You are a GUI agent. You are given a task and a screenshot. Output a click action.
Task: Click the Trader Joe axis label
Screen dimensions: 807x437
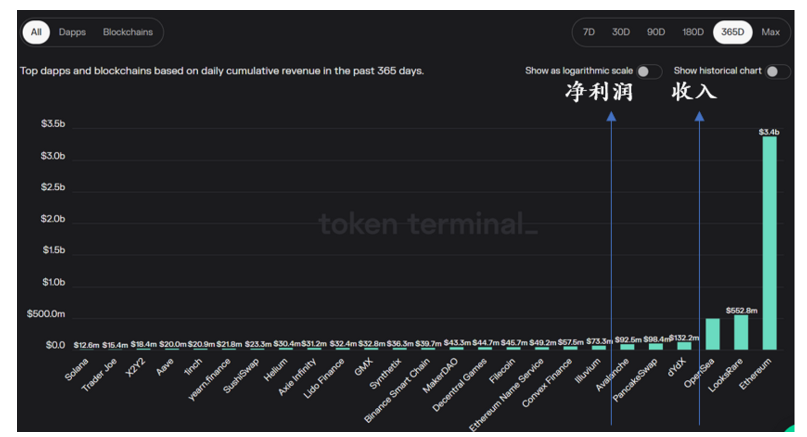pyautogui.click(x=99, y=374)
